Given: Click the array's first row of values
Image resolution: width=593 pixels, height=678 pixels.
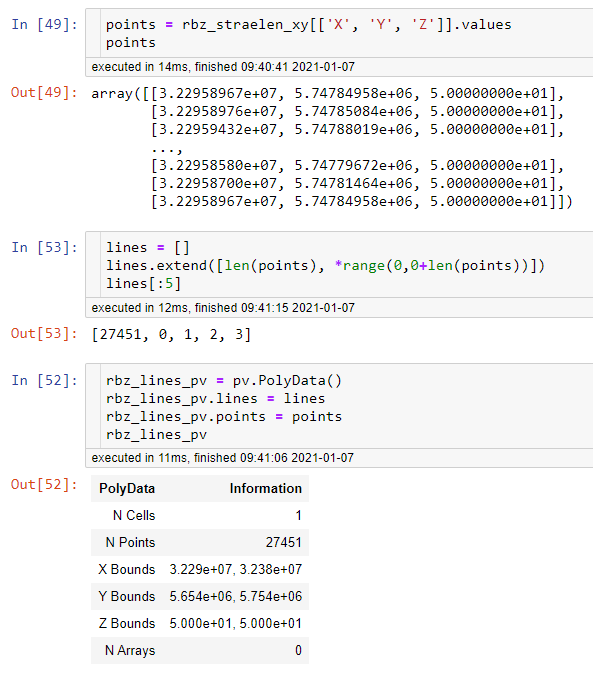Looking at the screenshot, I should [327, 93].
